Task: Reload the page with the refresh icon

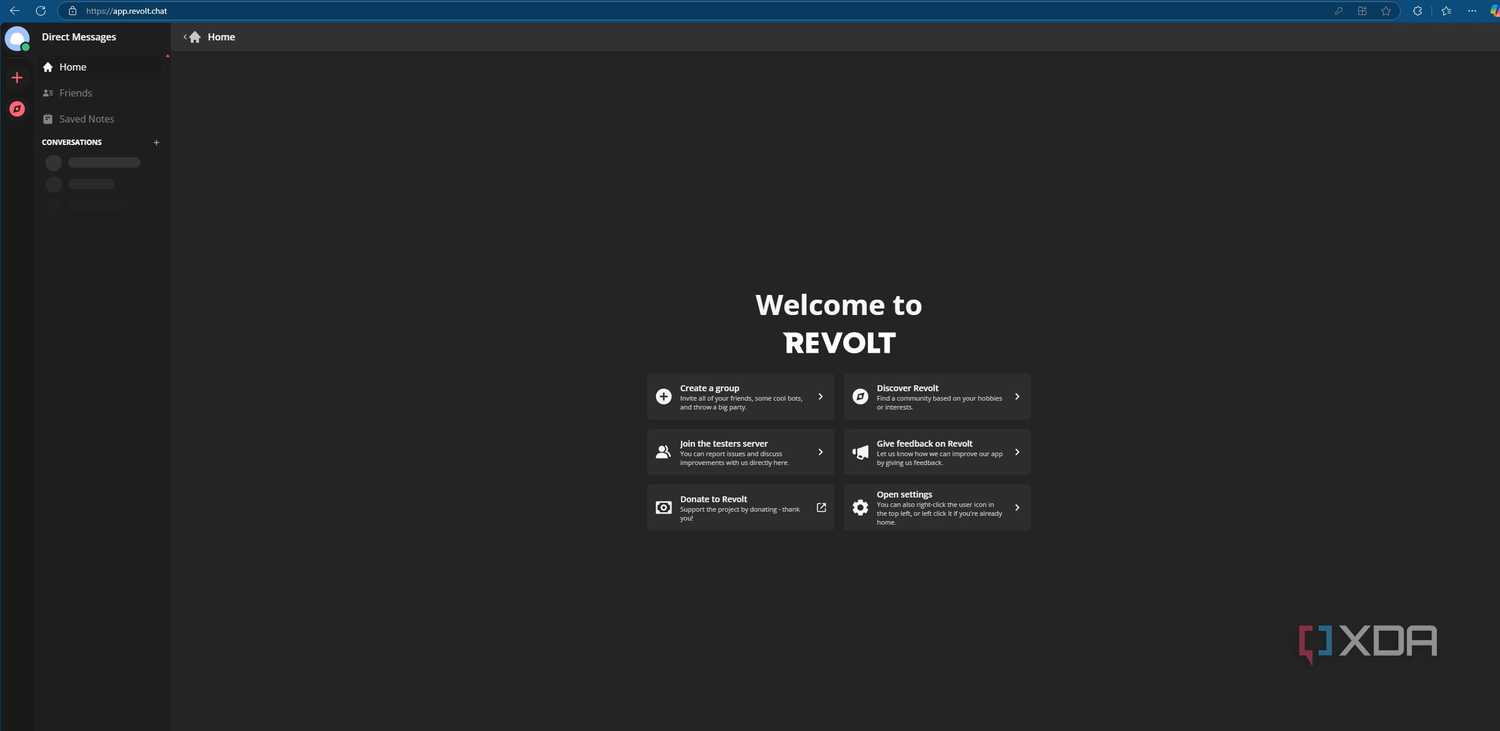Action: [x=40, y=11]
